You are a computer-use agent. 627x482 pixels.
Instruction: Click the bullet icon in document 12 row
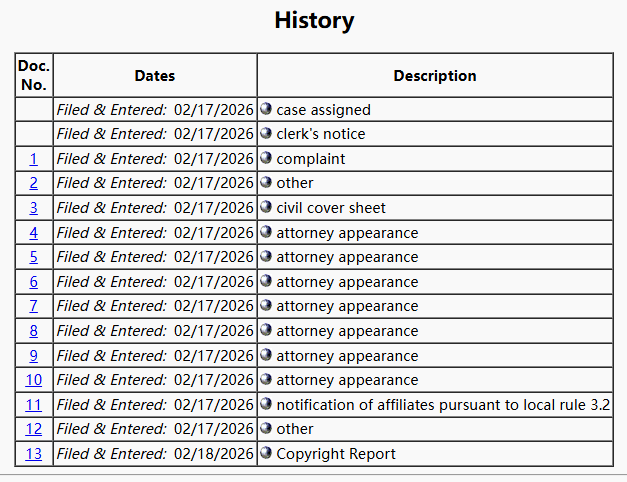point(266,429)
